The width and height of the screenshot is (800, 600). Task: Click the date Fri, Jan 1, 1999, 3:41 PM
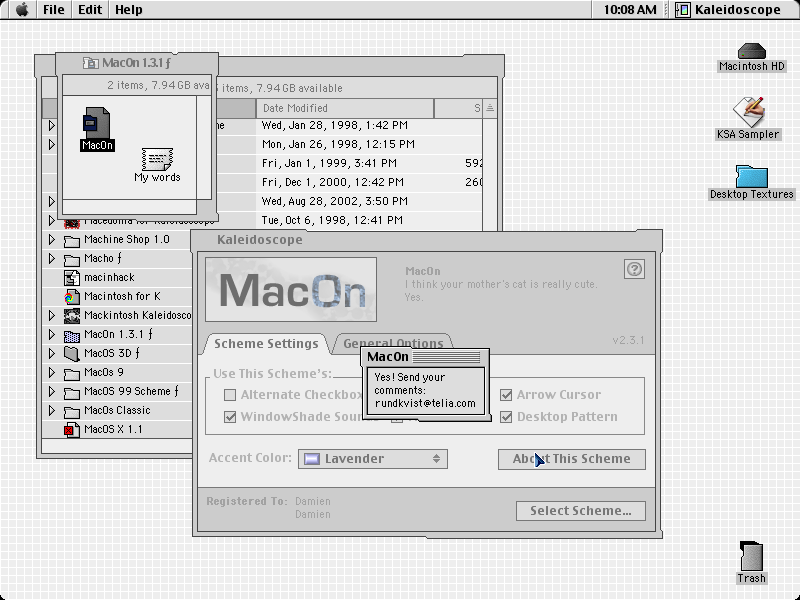click(x=329, y=163)
